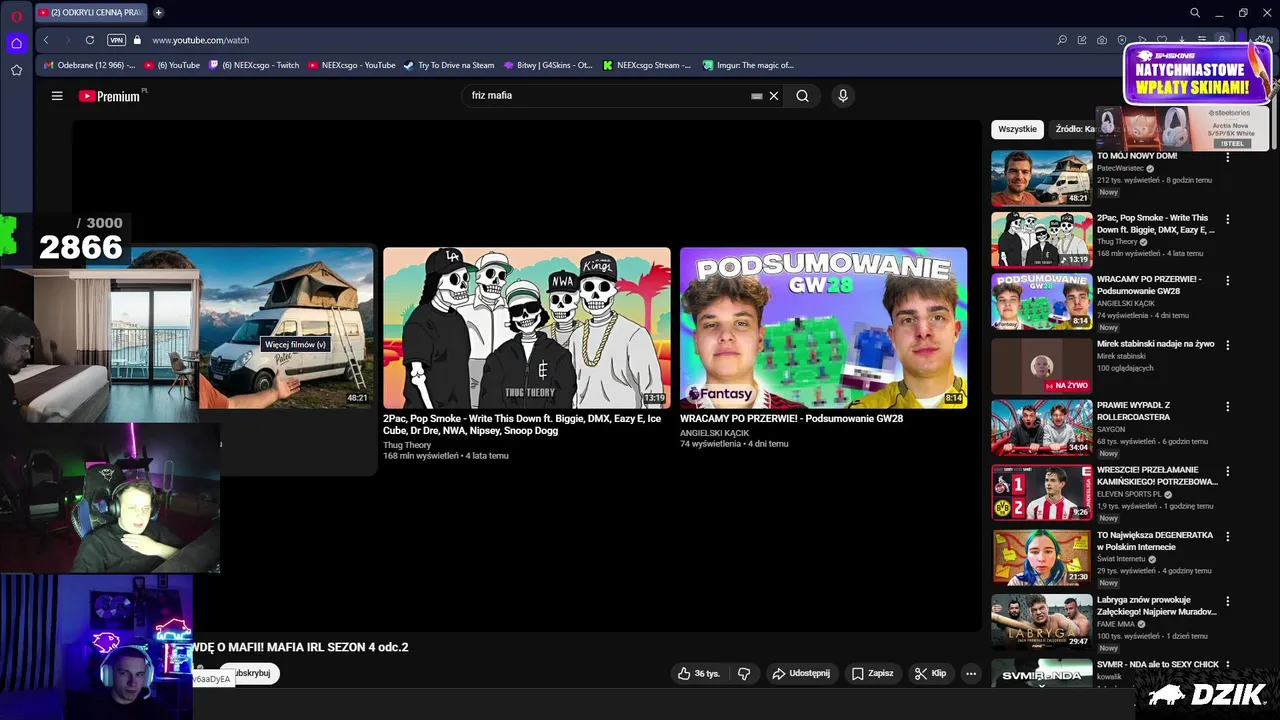Open 2Pac, Pop Smoke endscreen thumbnail

click(x=527, y=328)
